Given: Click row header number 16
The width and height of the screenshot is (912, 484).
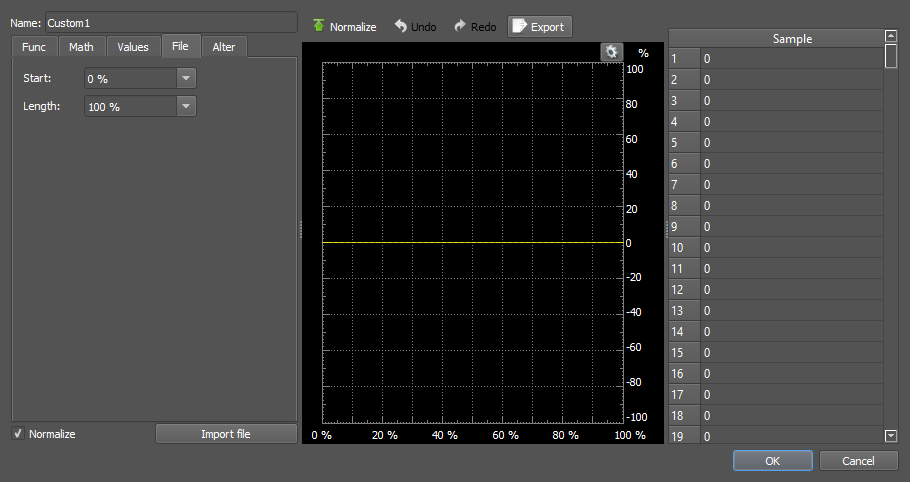Looking at the screenshot, I should (x=685, y=373).
